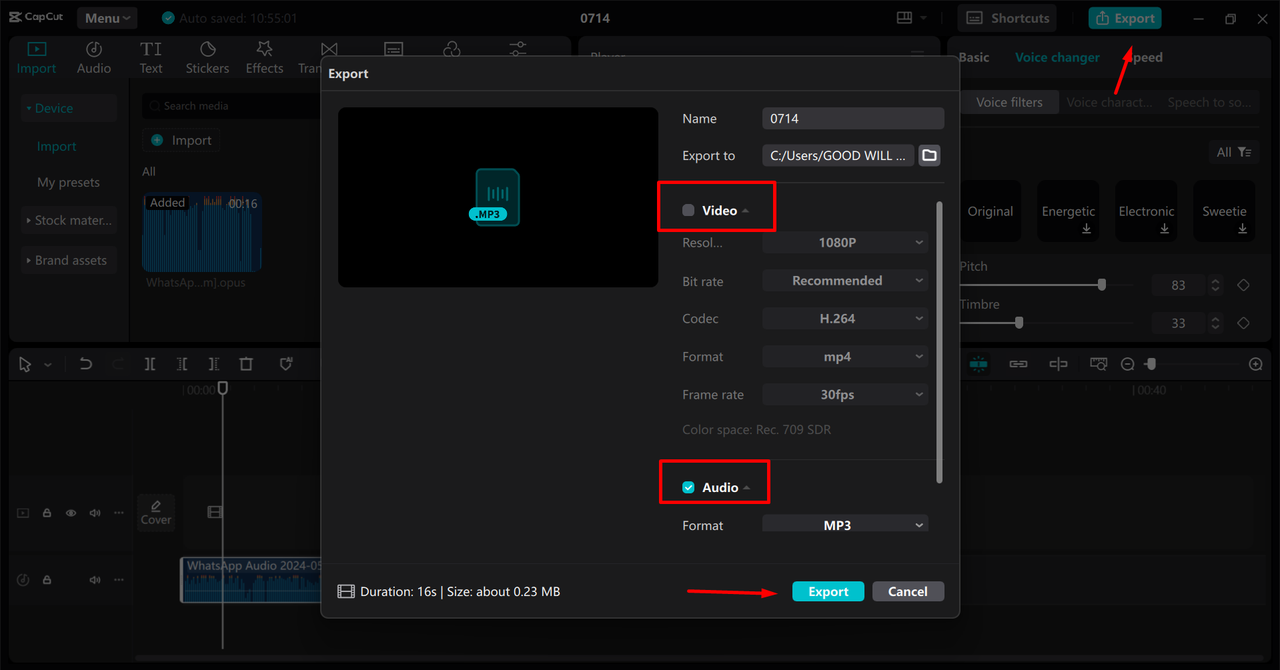Open the Bit rate Recommended dropdown
Image resolution: width=1280 pixels, height=670 pixels.
point(845,281)
